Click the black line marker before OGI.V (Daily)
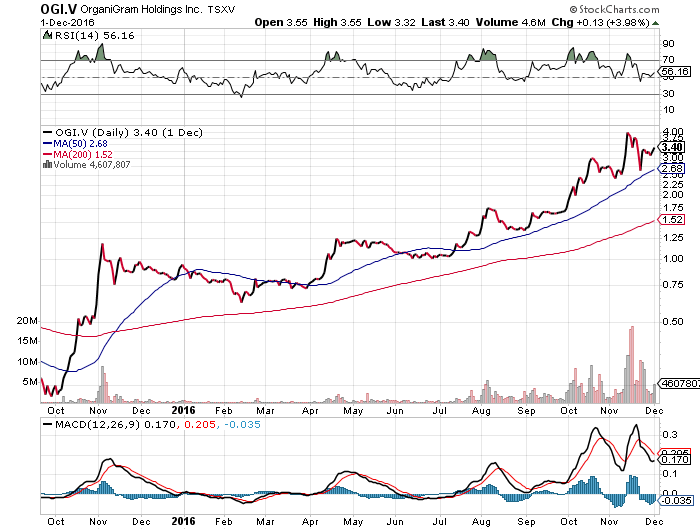Screen dimensions: 700x530 tap(47, 133)
